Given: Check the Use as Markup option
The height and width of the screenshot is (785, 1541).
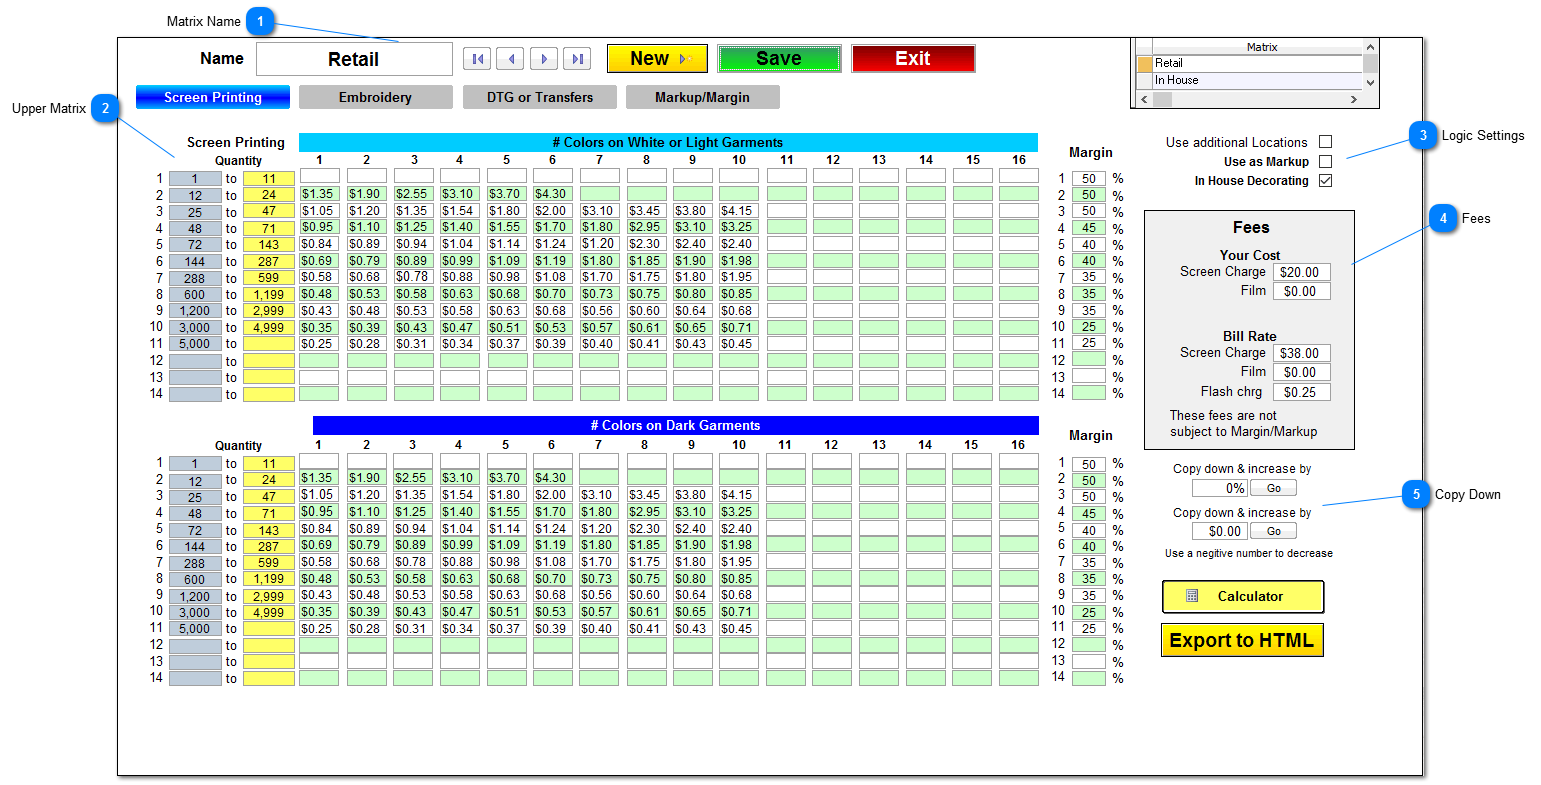Looking at the screenshot, I should (x=1325, y=161).
